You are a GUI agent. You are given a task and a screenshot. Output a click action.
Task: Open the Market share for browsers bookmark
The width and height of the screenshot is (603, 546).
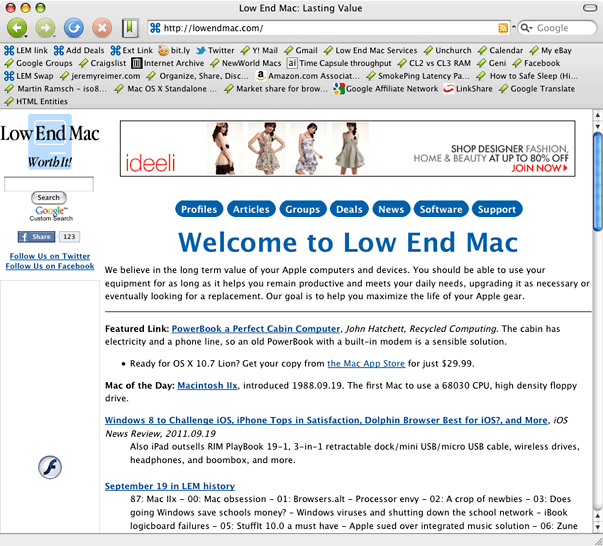tap(276, 89)
